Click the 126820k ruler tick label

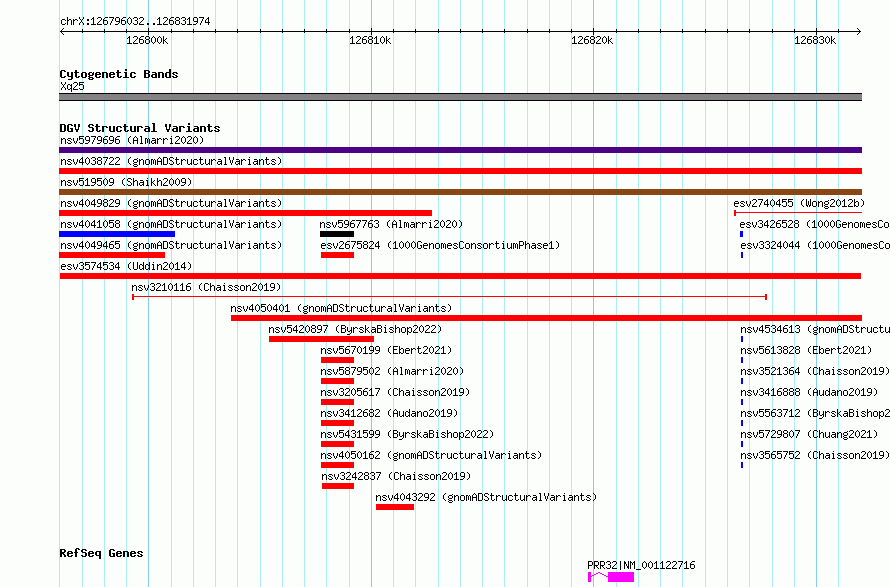[592, 40]
